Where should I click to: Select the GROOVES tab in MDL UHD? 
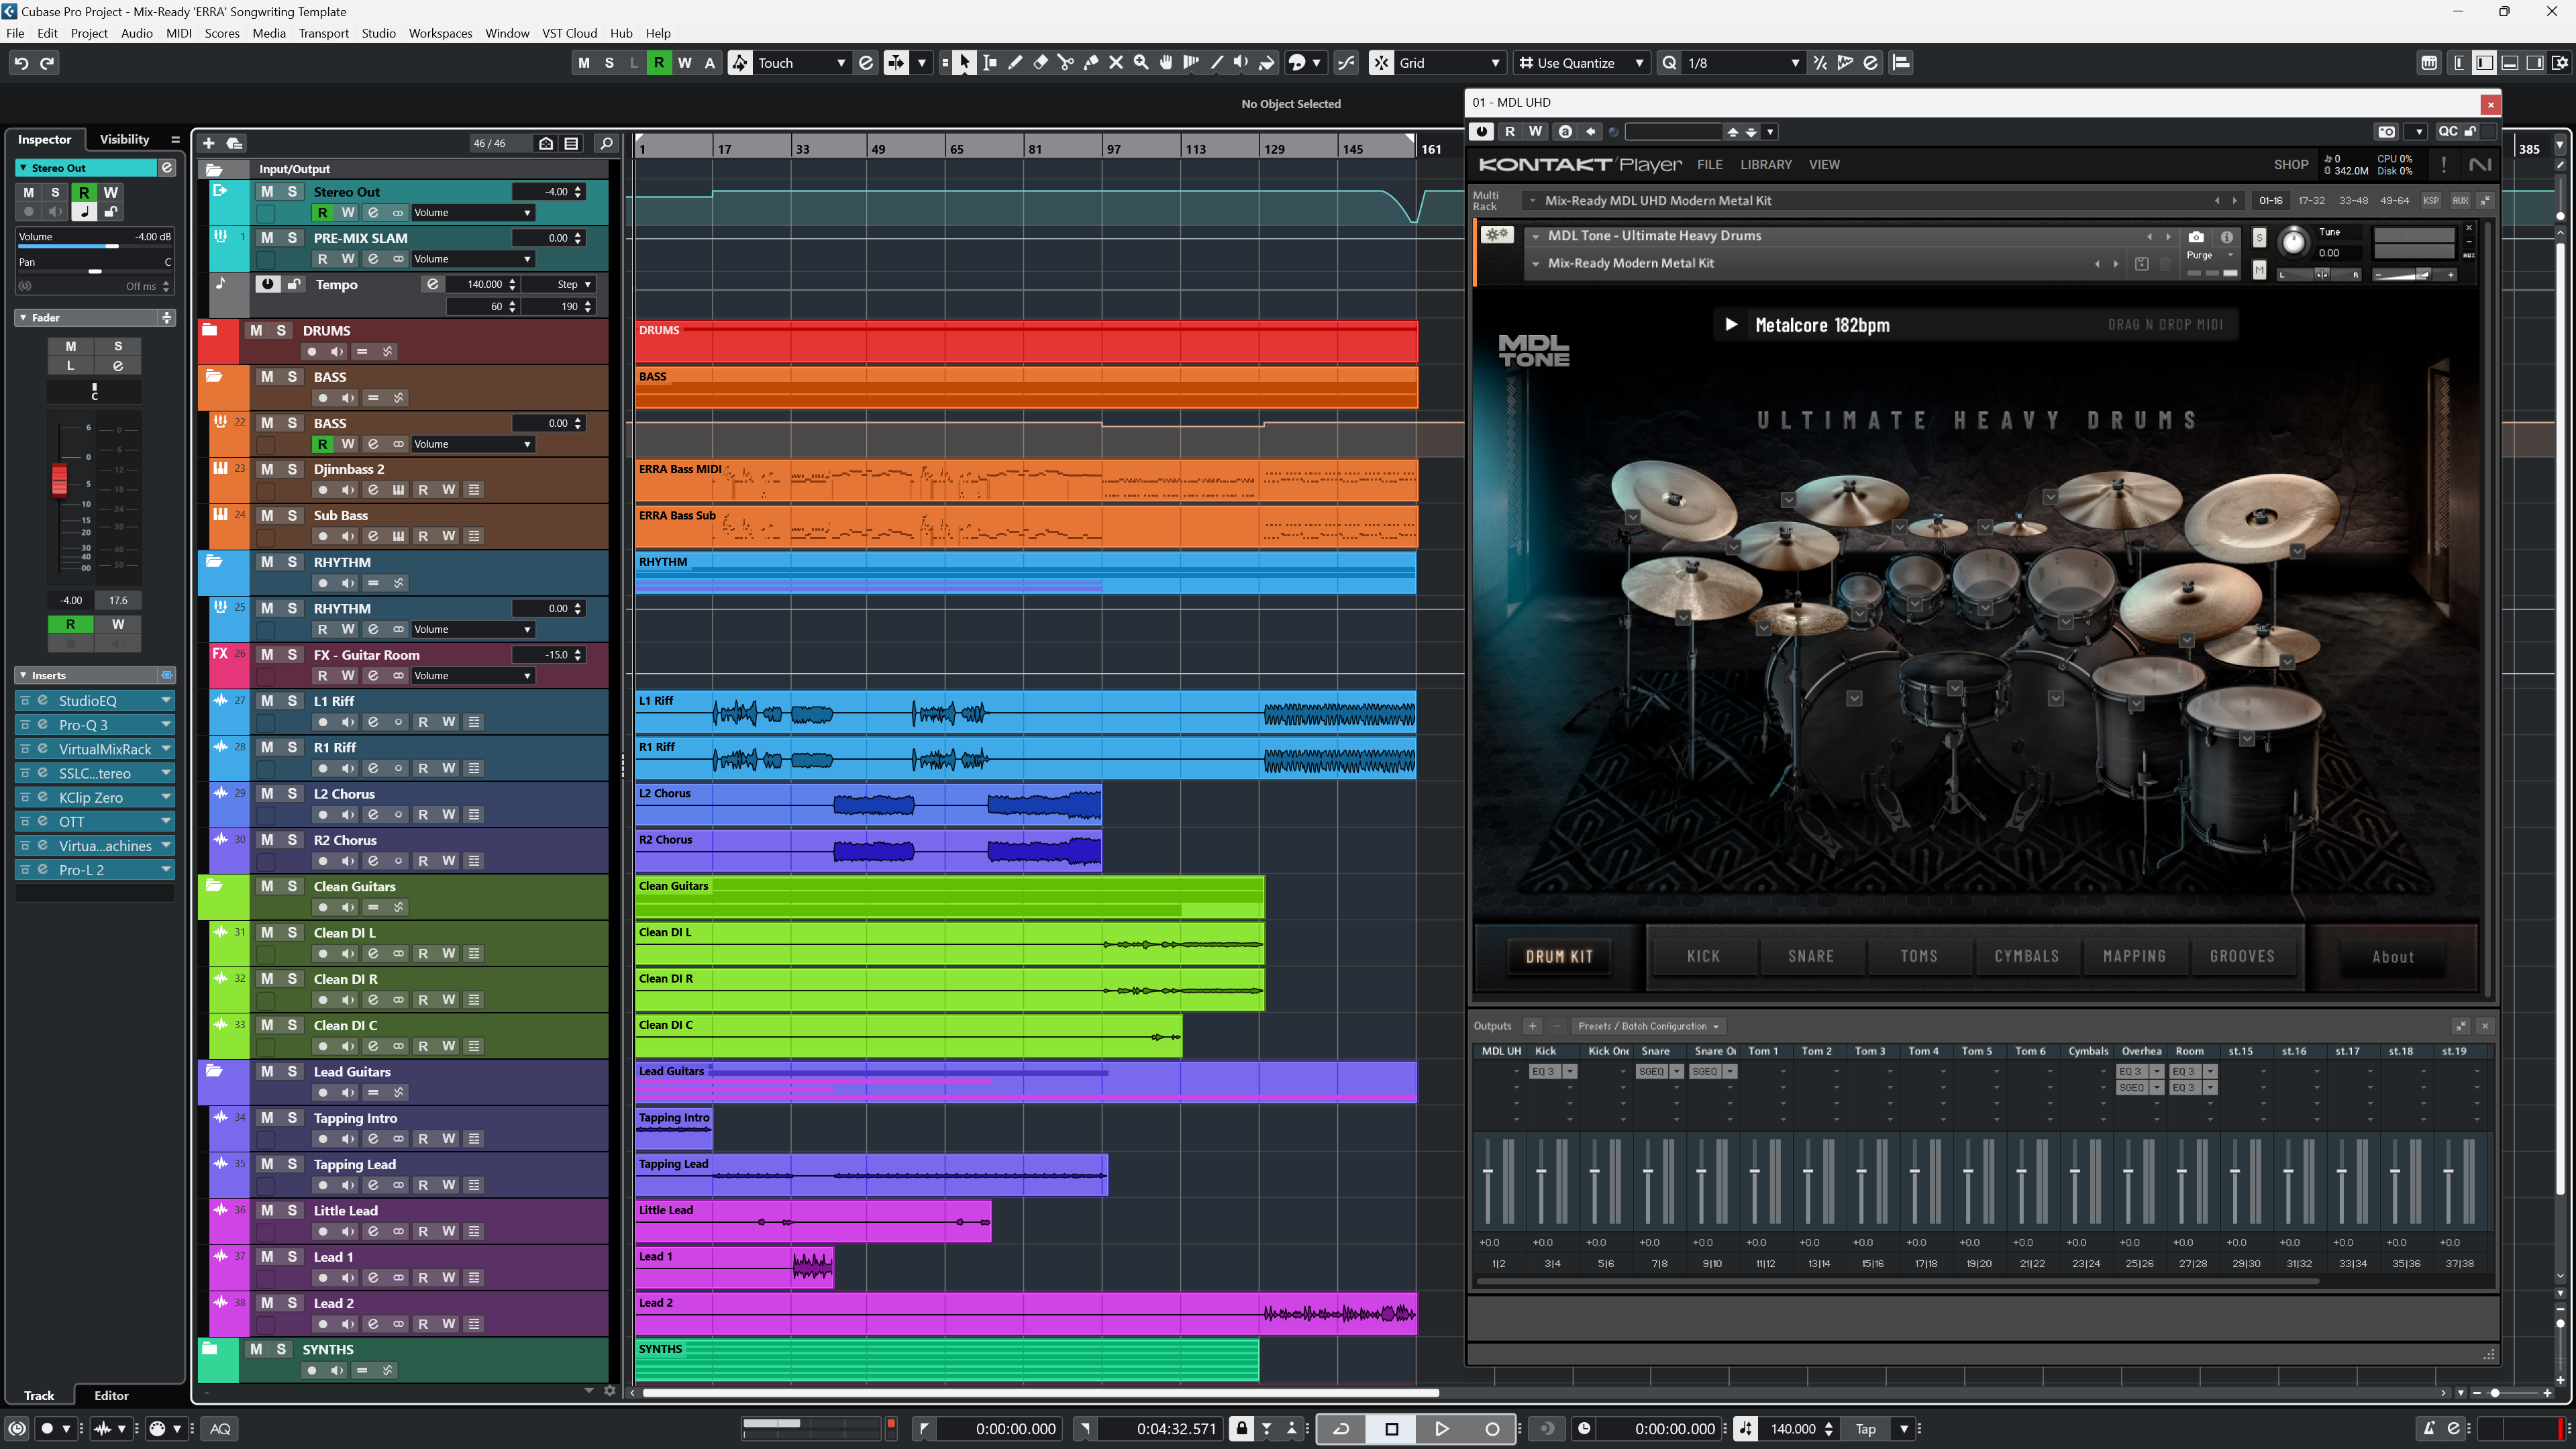[x=2243, y=956]
